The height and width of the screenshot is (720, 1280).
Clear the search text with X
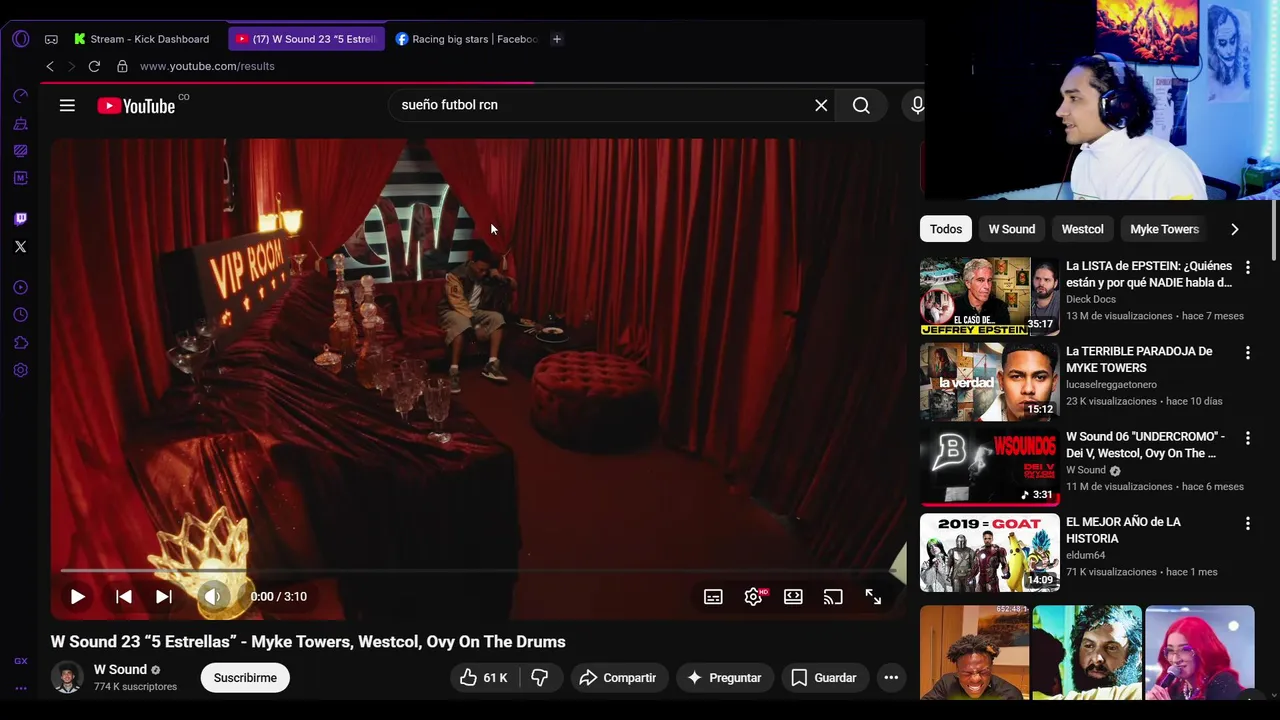click(821, 105)
